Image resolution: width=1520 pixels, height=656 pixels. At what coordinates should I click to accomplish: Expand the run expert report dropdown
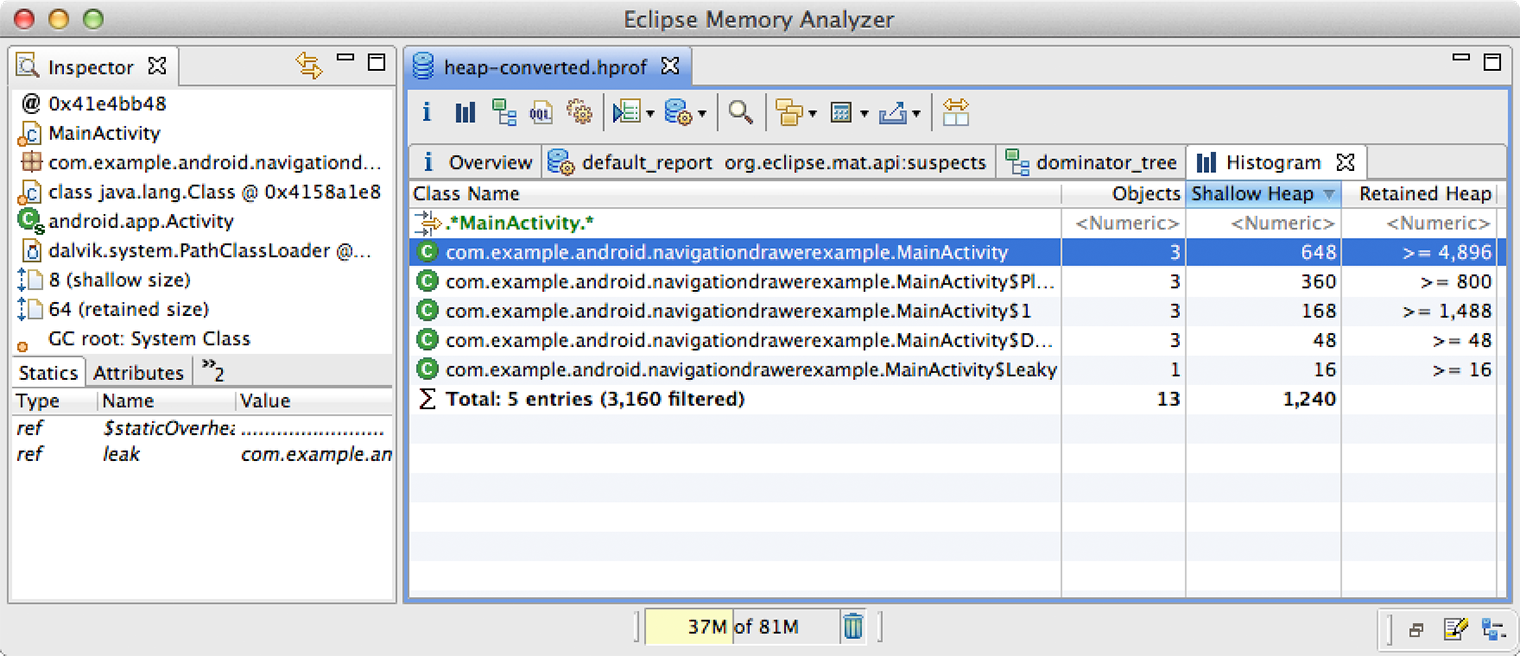pyautogui.click(x=702, y=114)
